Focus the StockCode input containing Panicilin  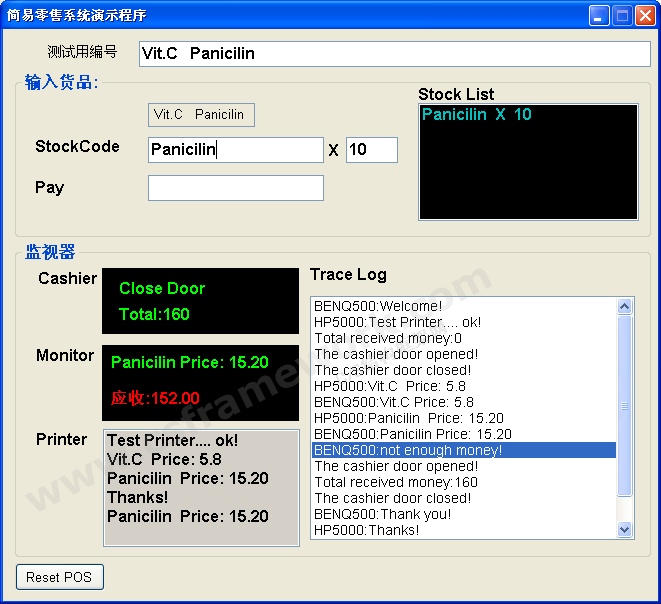point(235,150)
